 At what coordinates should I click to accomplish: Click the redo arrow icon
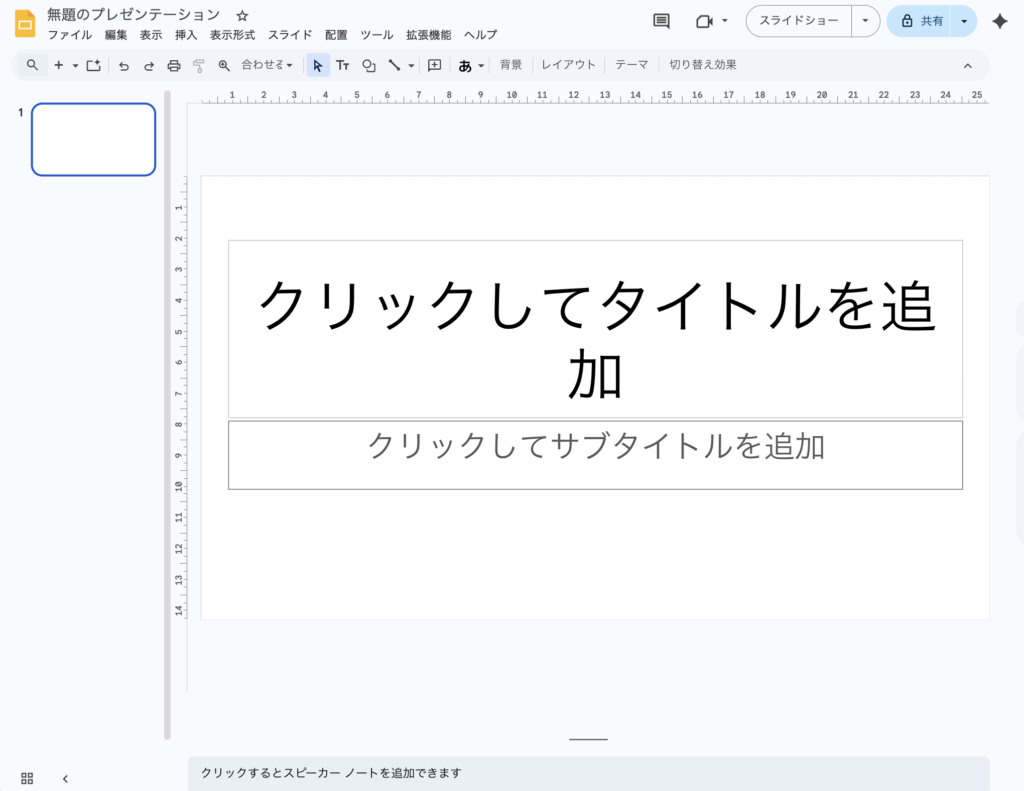click(x=149, y=66)
